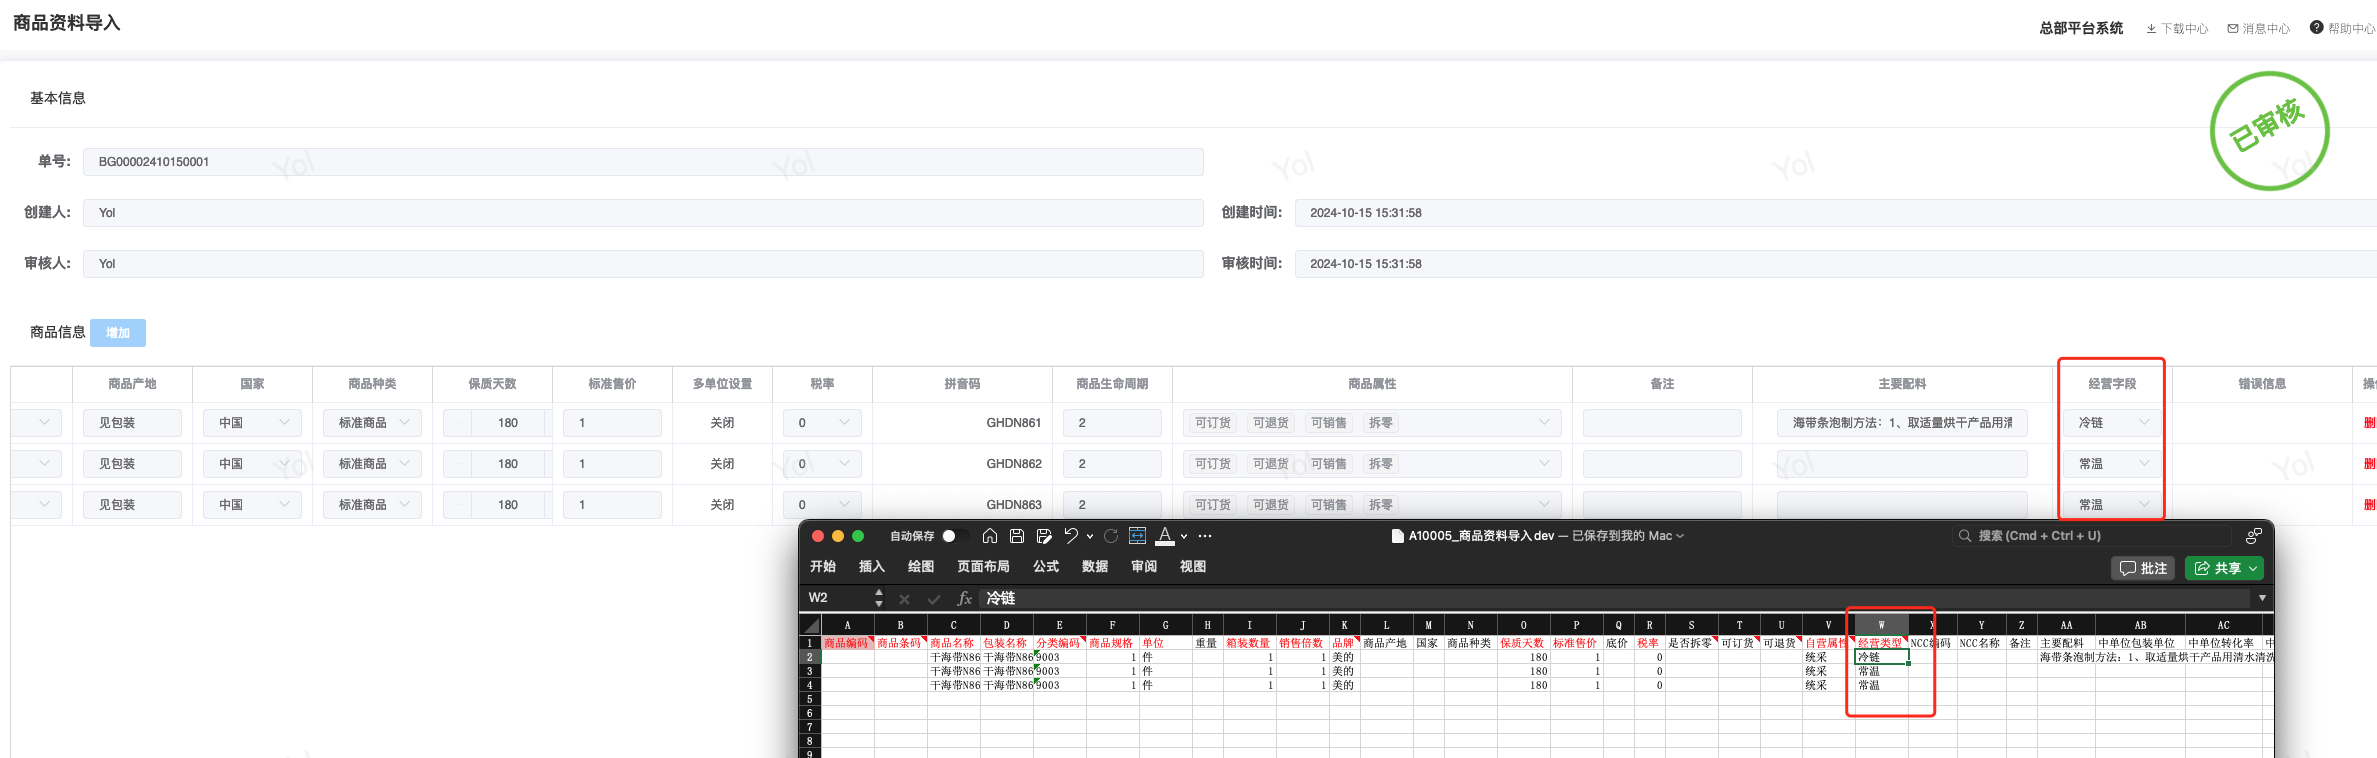
Task: Click the 批注 comments button
Action: (2142, 568)
